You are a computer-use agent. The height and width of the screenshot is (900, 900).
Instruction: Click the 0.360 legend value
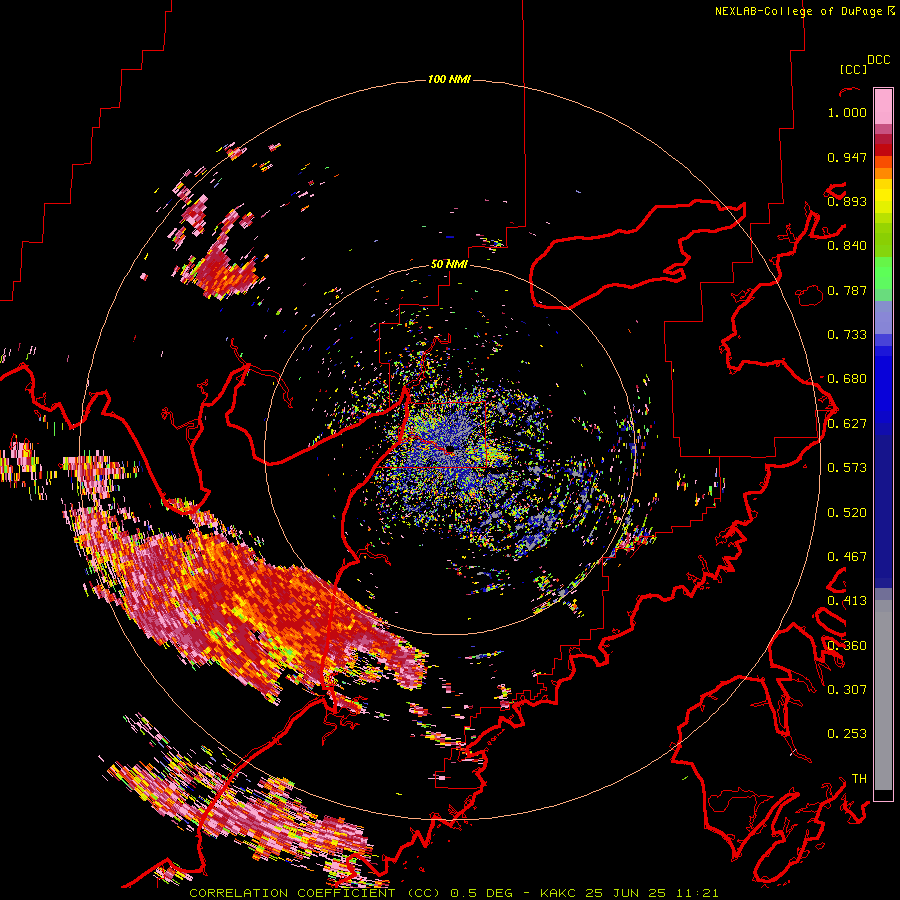click(x=847, y=646)
